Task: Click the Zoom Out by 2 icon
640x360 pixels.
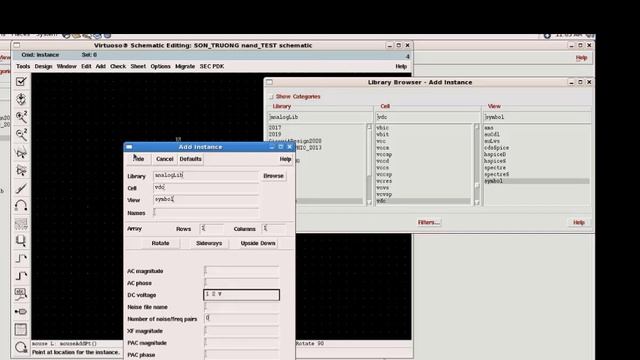Action: (x=21, y=134)
